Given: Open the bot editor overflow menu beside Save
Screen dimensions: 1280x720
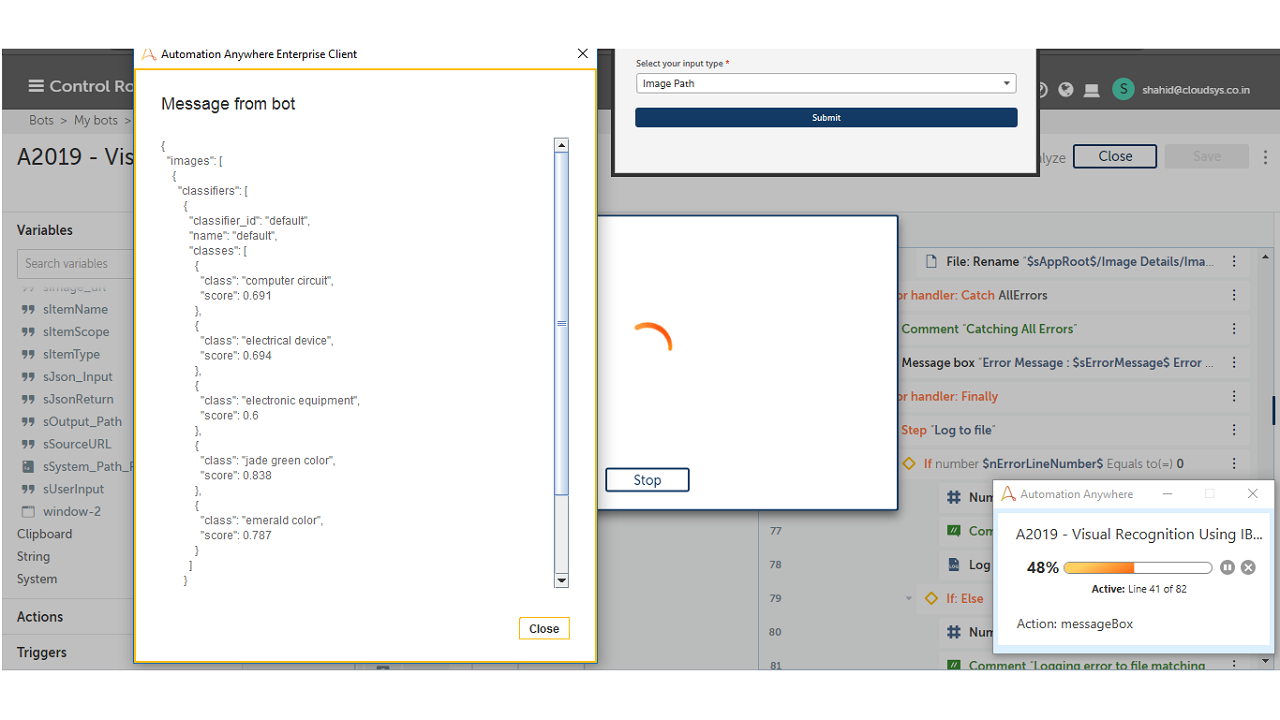Looking at the screenshot, I should [x=1265, y=157].
